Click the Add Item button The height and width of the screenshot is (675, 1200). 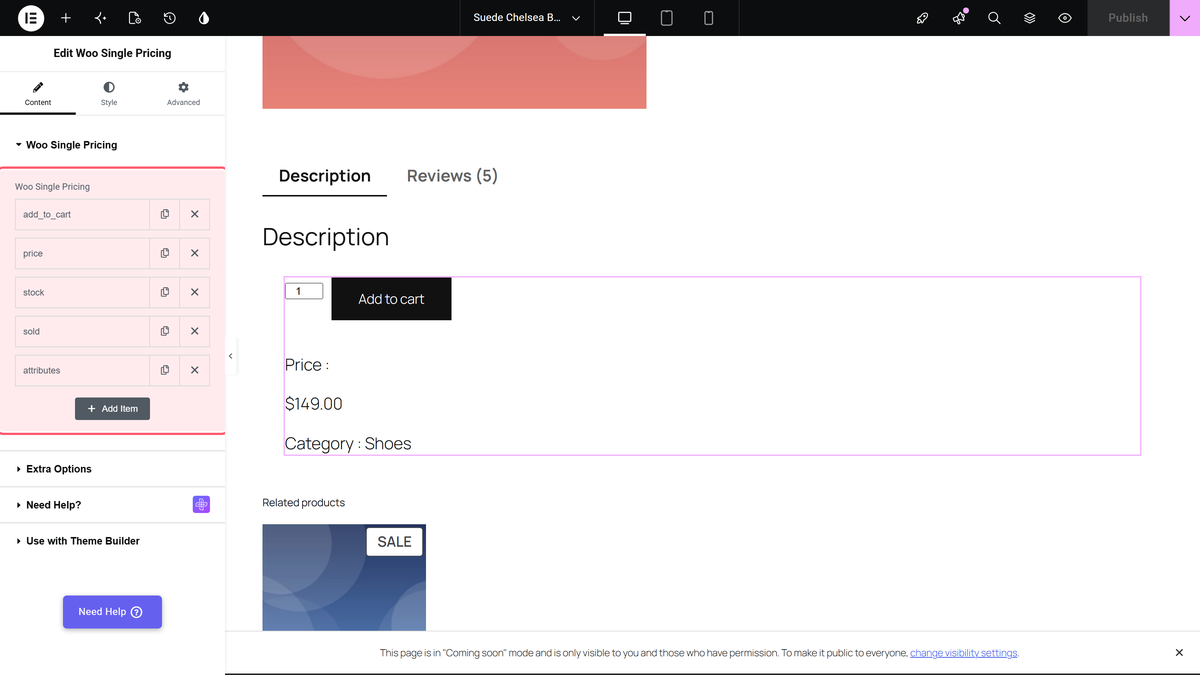tap(112, 409)
